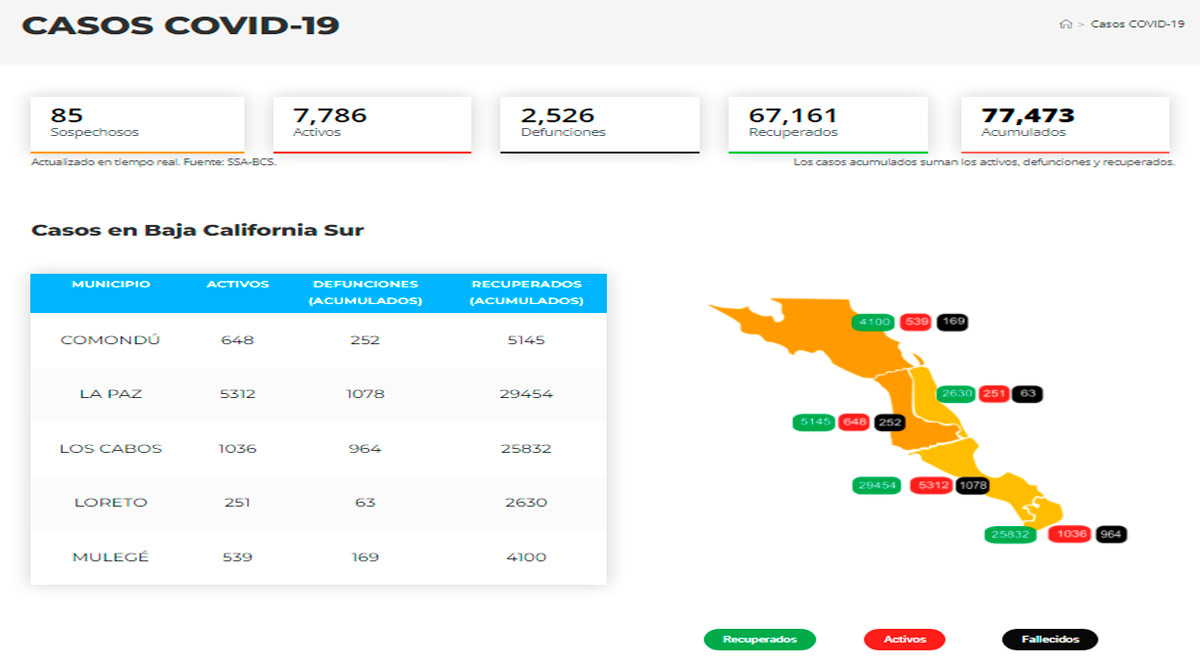Click the black 964 Los Cabos badge
This screenshot has height=666, width=1200.
click(1111, 535)
